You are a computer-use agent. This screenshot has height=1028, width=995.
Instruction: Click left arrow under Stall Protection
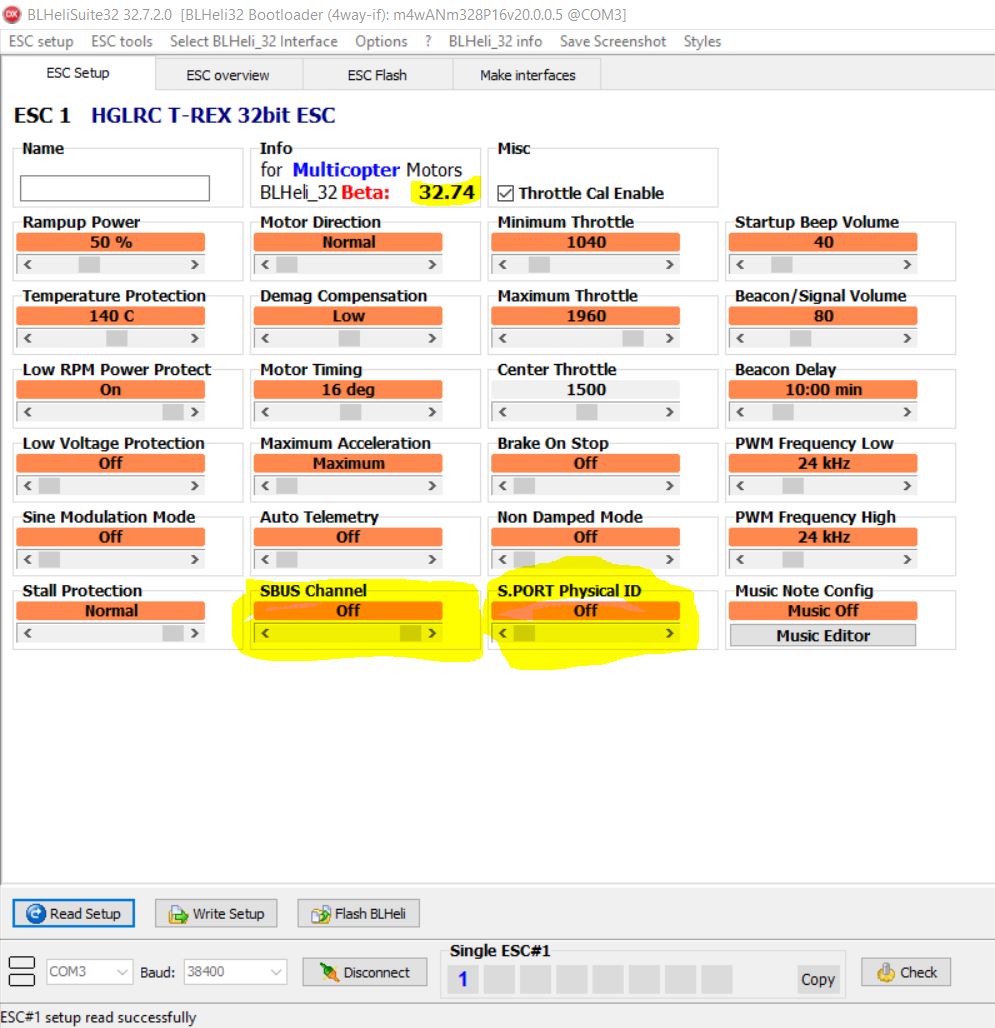(28, 633)
